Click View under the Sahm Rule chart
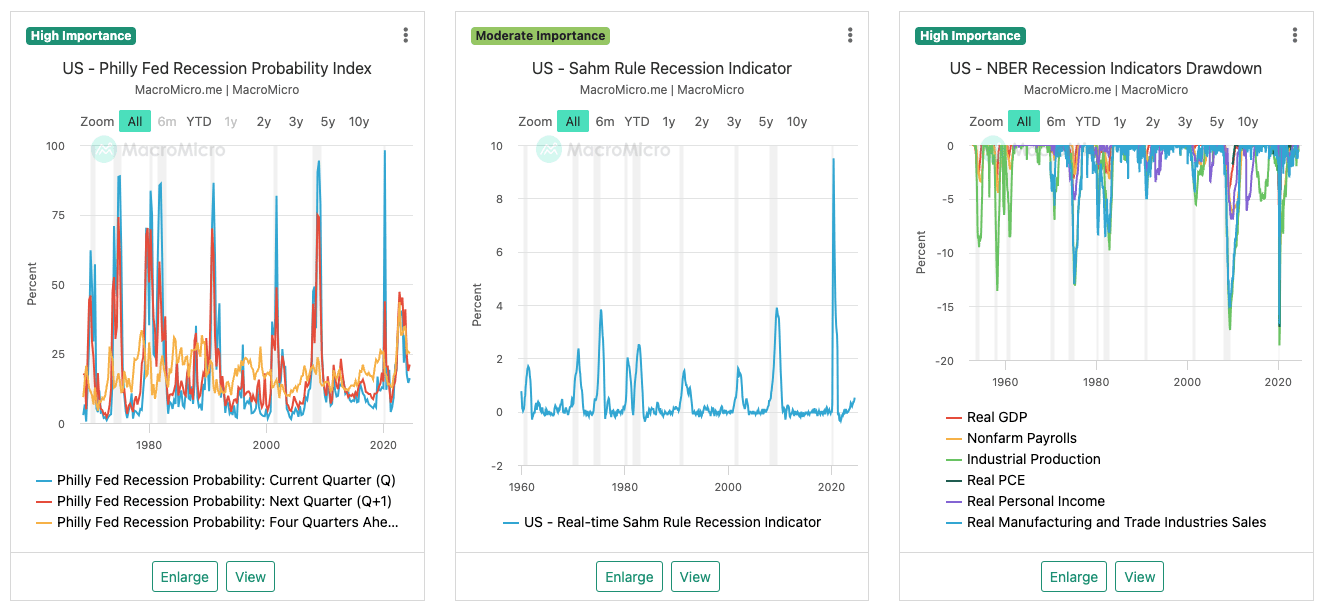1320x616 pixels. tap(695, 577)
